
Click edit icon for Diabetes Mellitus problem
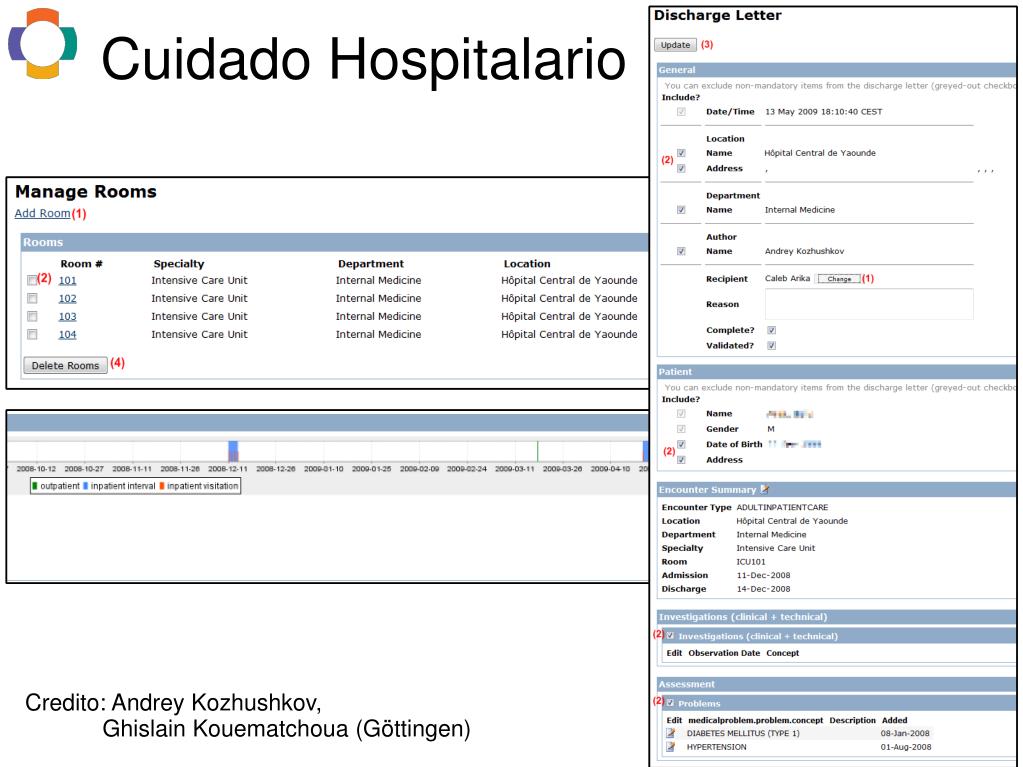pyautogui.click(x=671, y=733)
